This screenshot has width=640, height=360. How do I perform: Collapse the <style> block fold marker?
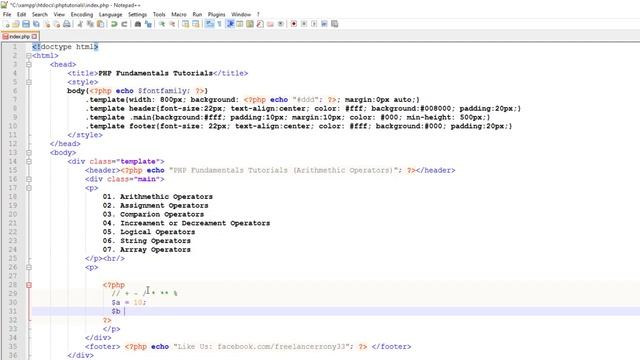[29, 82]
